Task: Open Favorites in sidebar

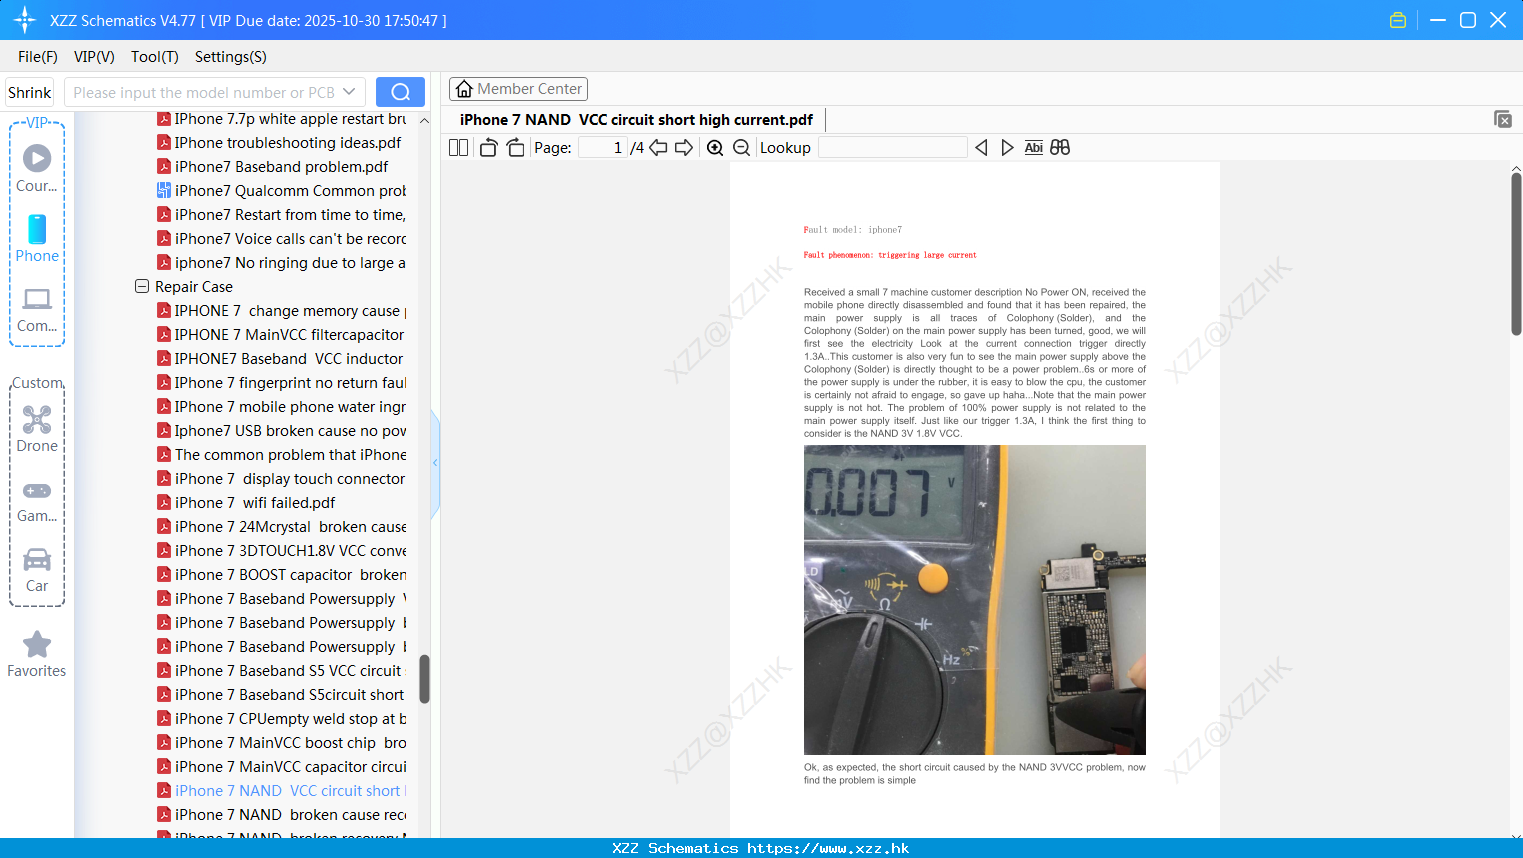Action: click(37, 654)
